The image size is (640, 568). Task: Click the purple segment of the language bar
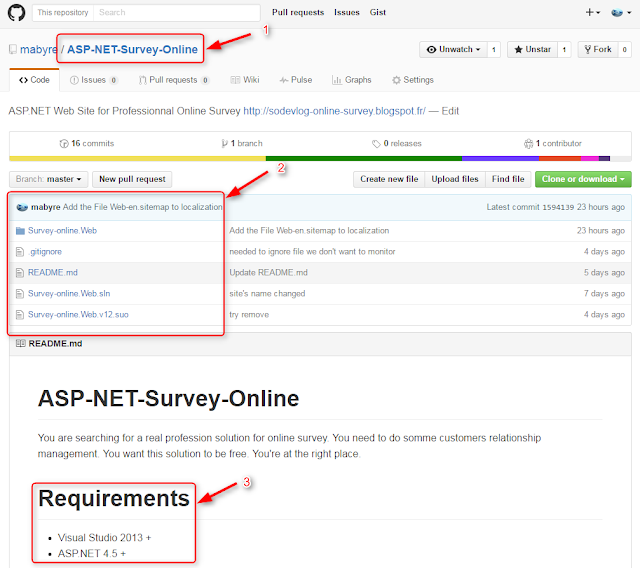pyautogui.click(x=501, y=159)
